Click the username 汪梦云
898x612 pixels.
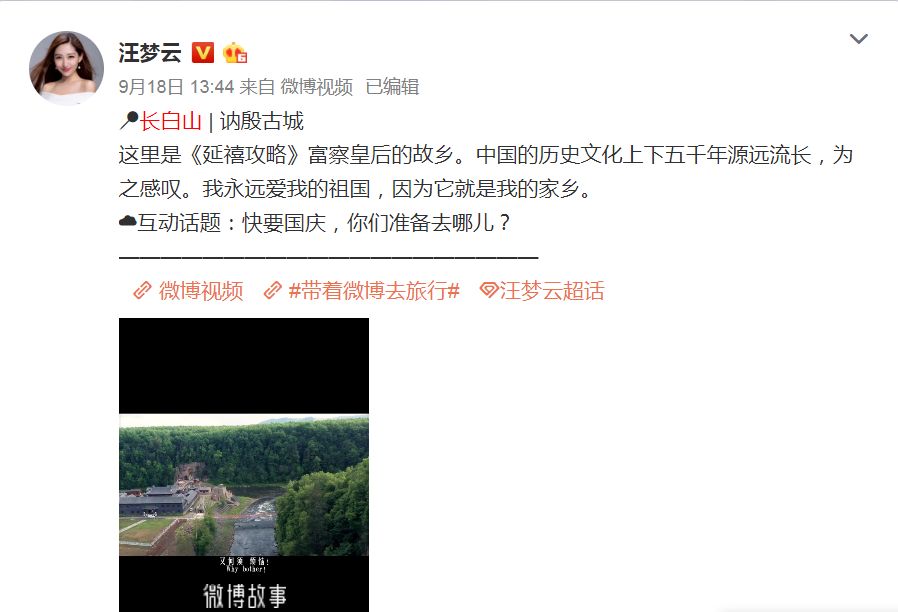click(x=150, y=53)
